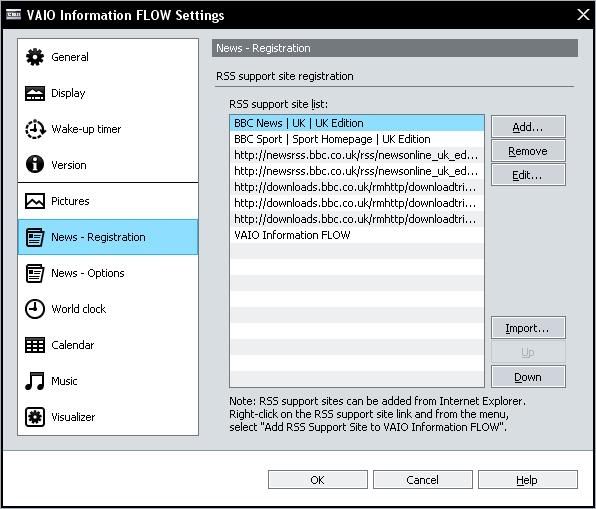The image size is (596, 509).
Task: Select VAIO Information FLOW list entry
Action: click(357, 235)
